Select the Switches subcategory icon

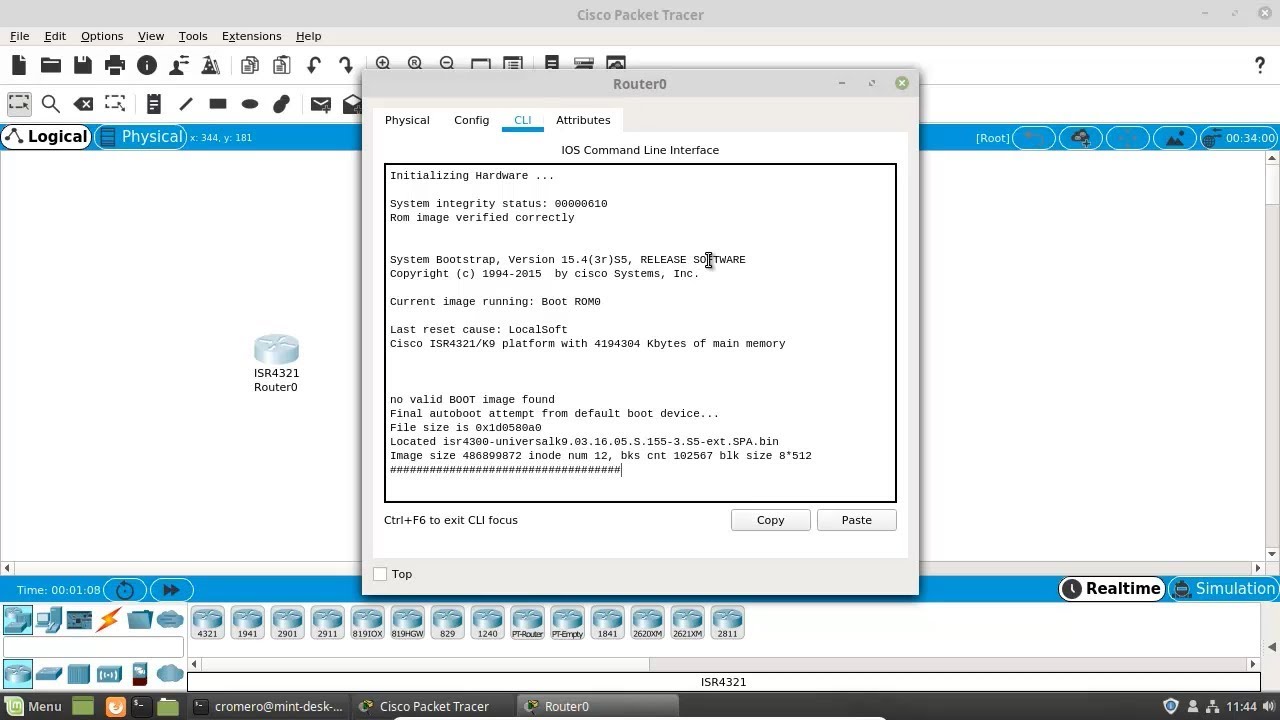pyautogui.click(x=48, y=673)
